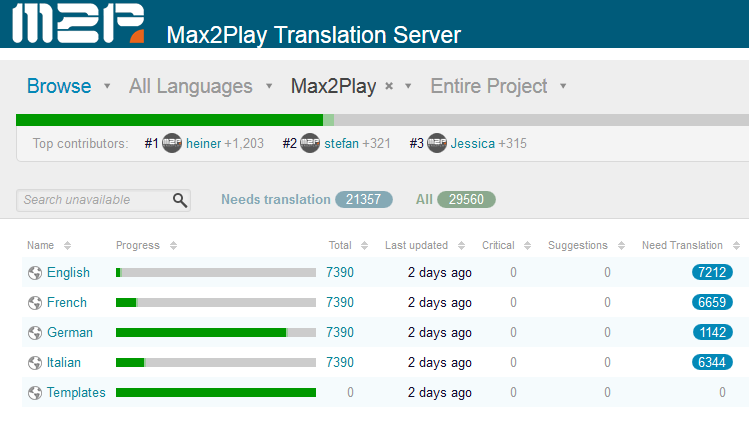The height and width of the screenshot is (423, 749).
Task: Click the All 29560 link
Action: (x=455, y=200)
